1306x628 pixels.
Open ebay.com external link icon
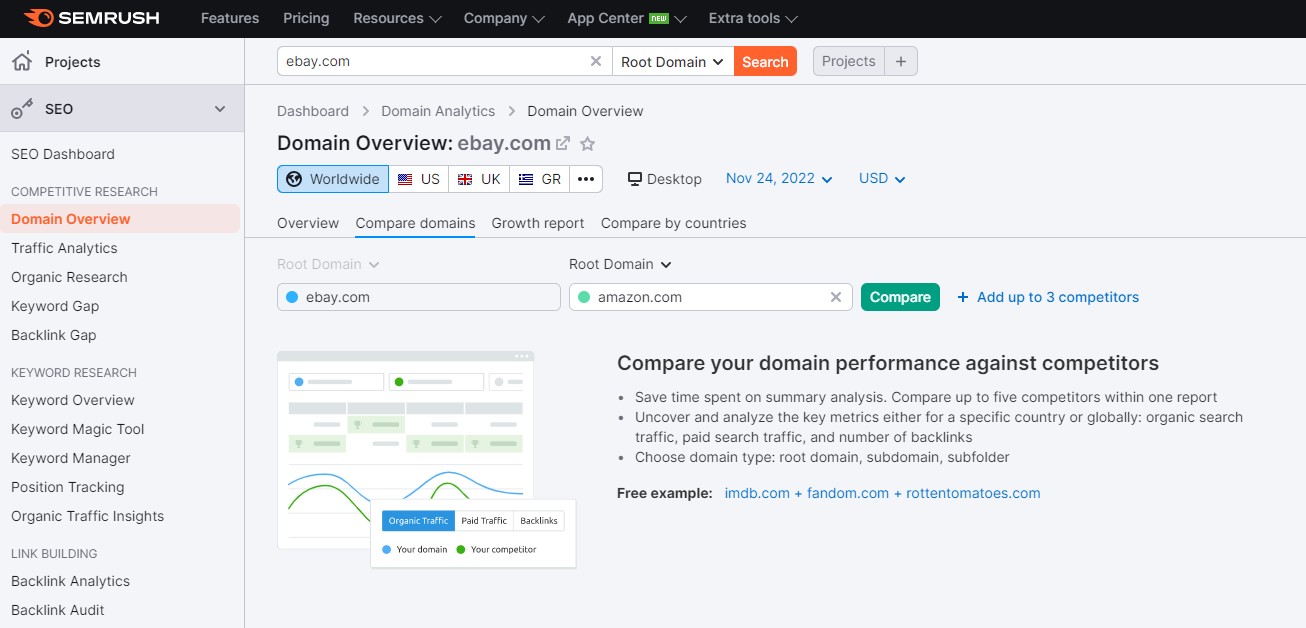[x=563, y=144]
